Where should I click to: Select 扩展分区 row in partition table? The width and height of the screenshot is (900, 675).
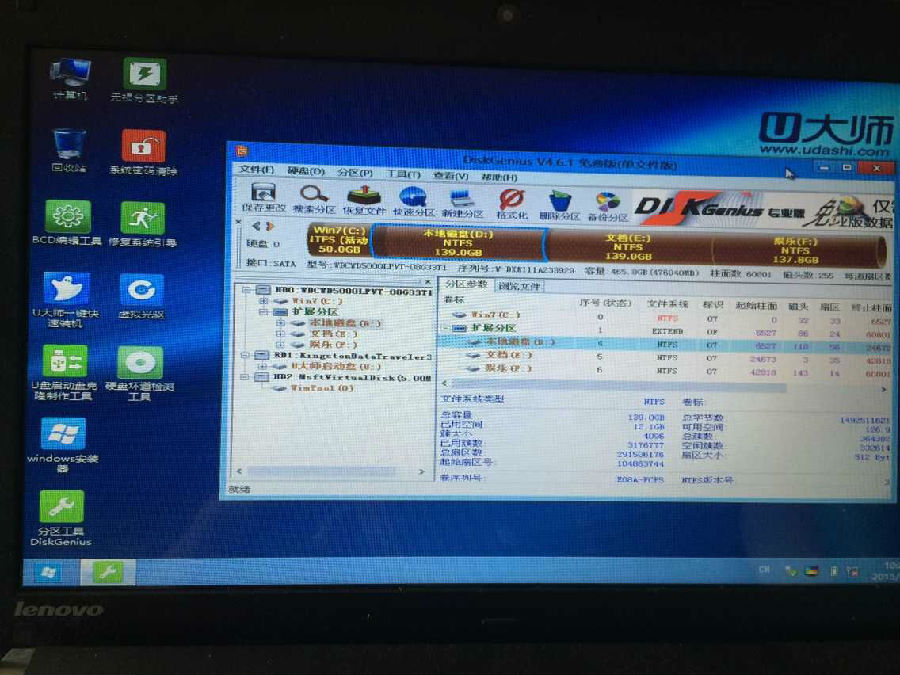pos(666,330)
